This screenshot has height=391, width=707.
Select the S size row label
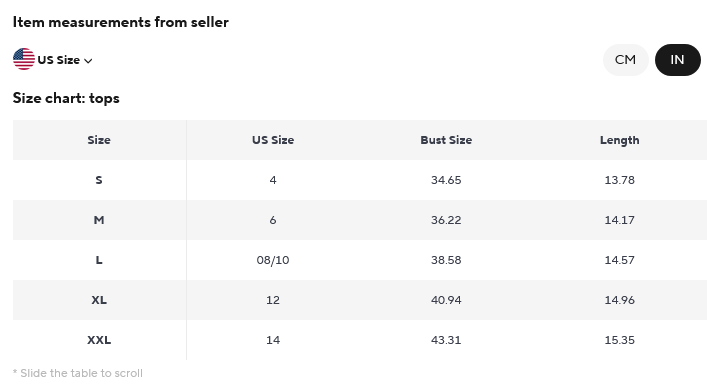(x=99, y=180)
